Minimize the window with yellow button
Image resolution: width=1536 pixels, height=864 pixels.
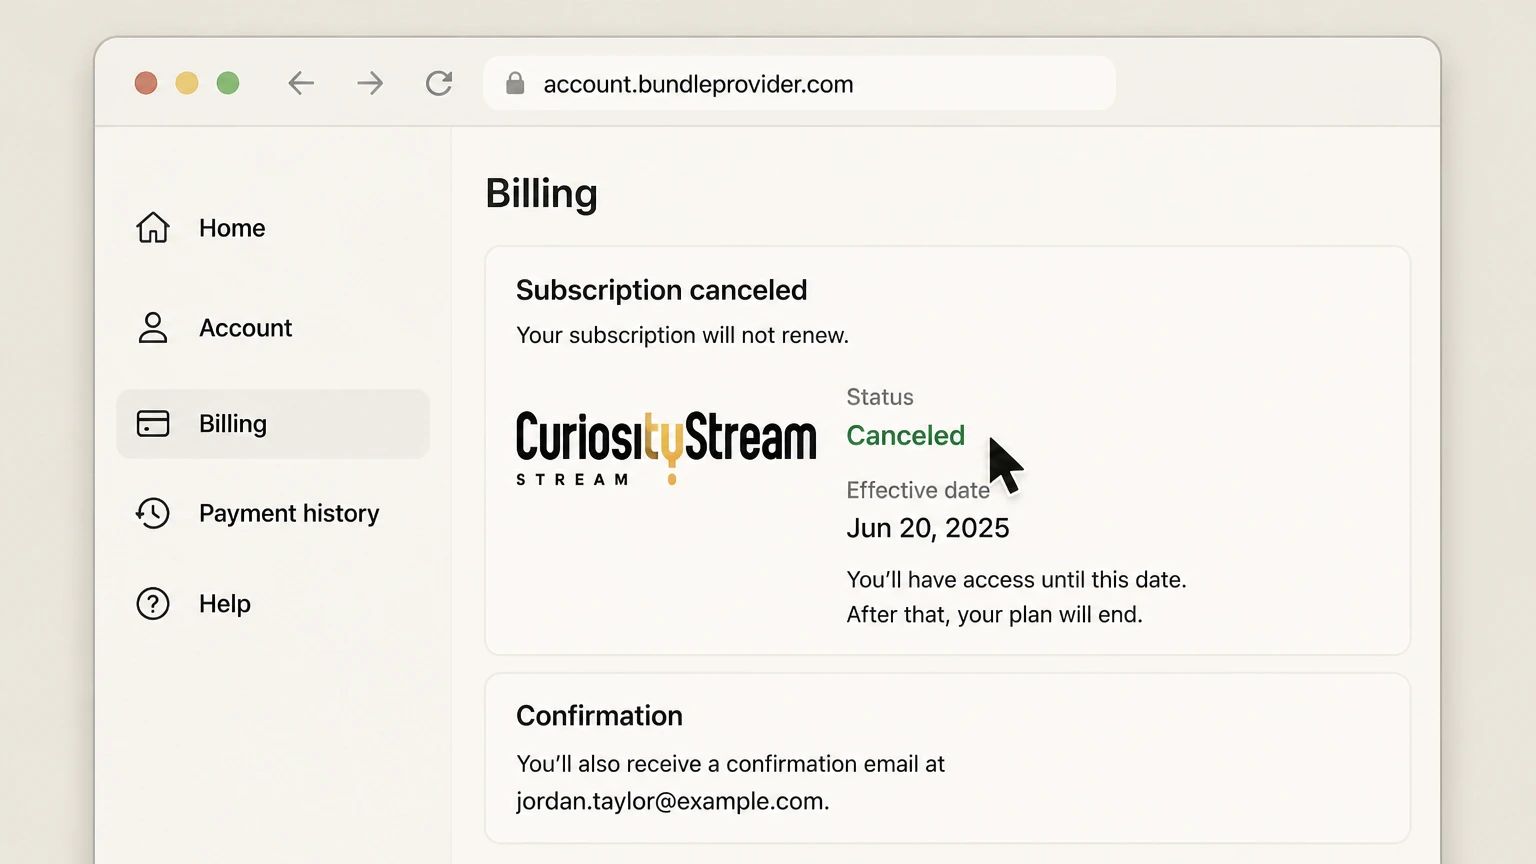pyautogui.click(x=187, y=83)
